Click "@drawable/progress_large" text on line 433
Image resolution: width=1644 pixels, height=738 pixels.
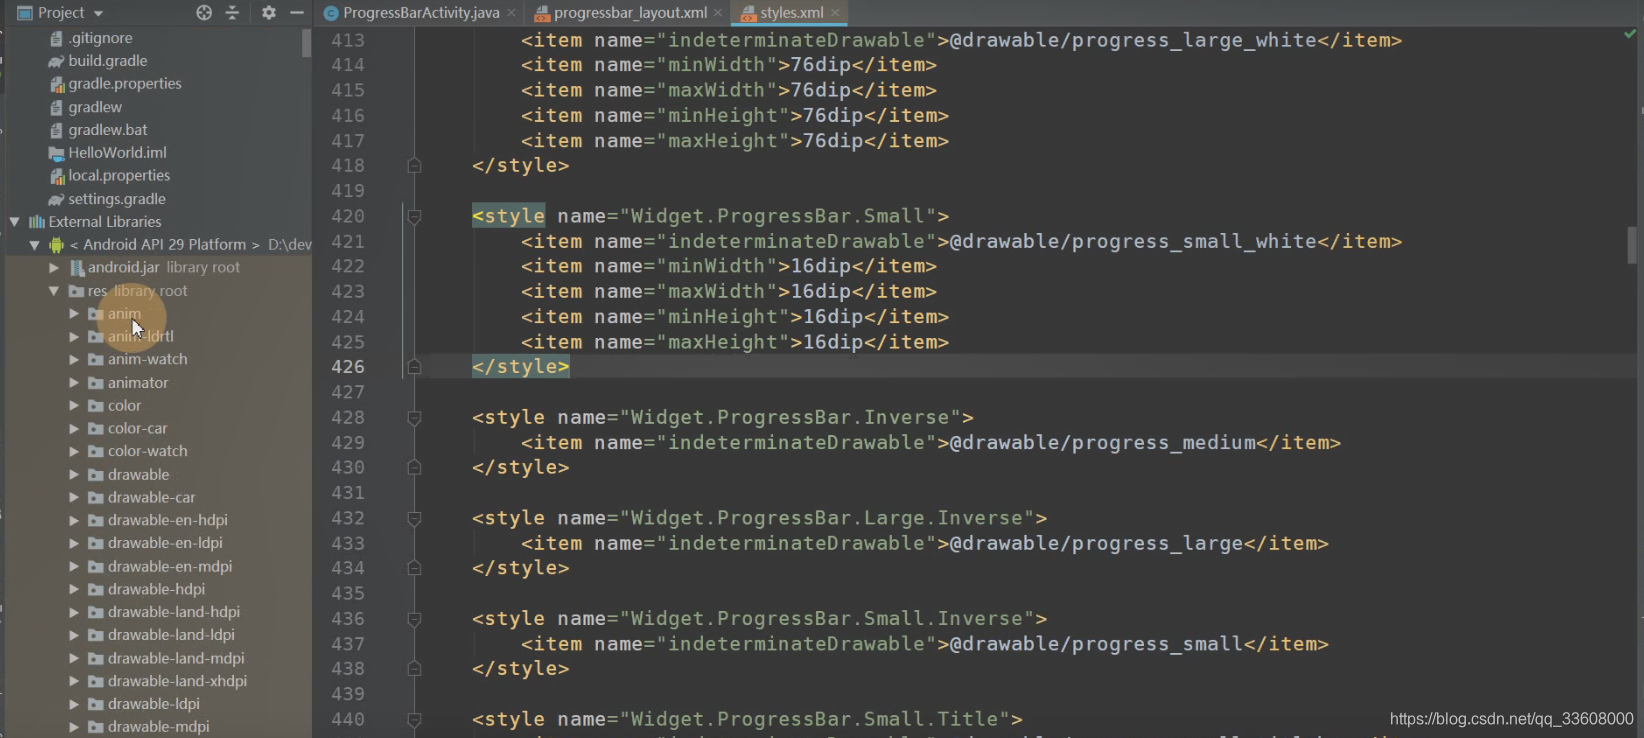pos(1096,544)
